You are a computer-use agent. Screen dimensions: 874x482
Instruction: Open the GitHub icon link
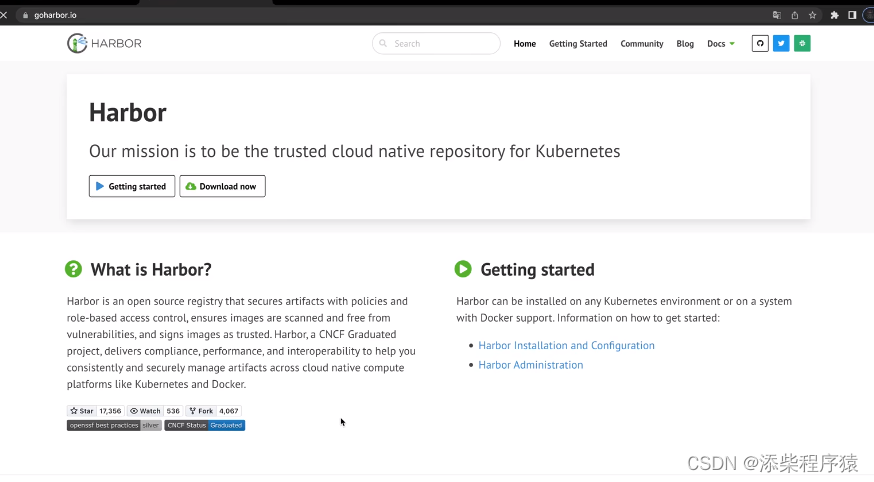pos(760,43)
